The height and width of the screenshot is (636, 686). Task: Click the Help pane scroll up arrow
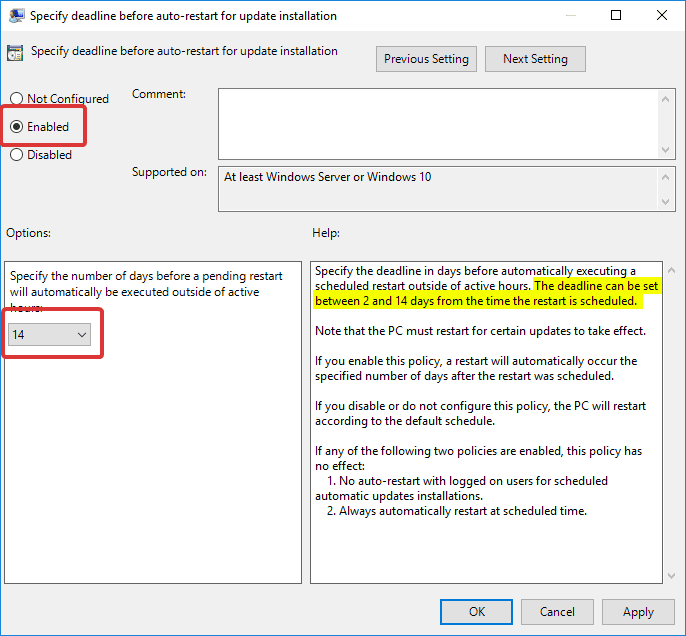pyautogui.click(x=671, y=270)
